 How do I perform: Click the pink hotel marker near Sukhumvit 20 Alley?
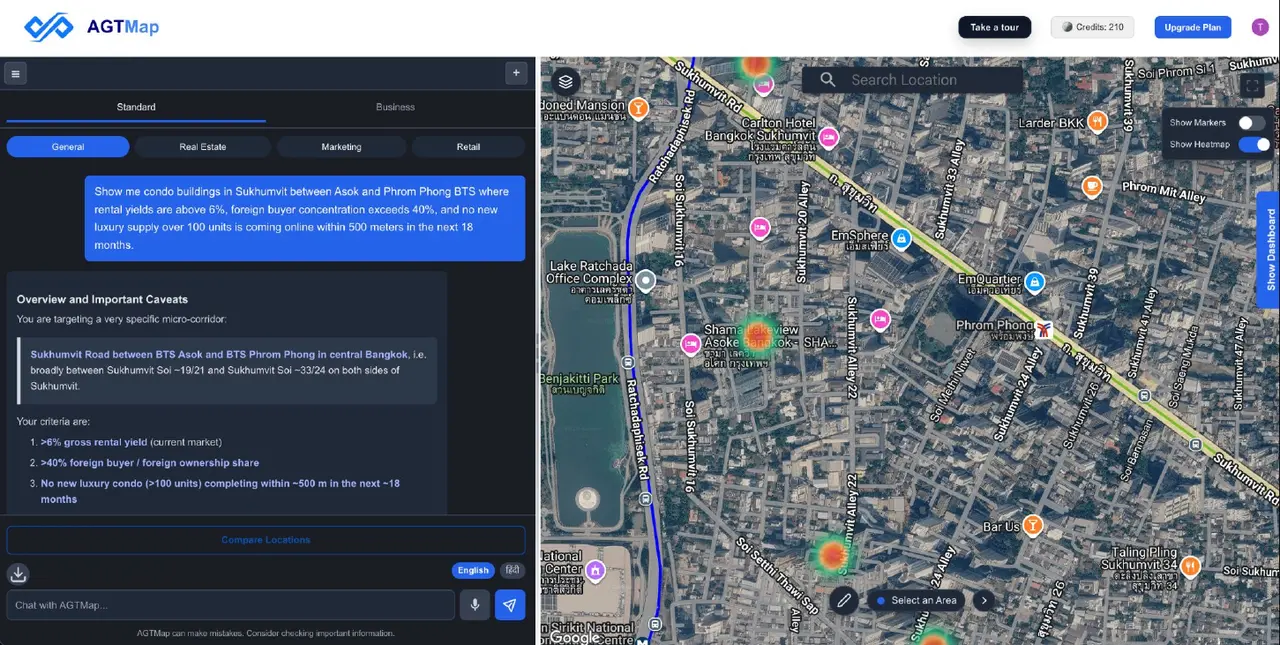coord(760,228)
